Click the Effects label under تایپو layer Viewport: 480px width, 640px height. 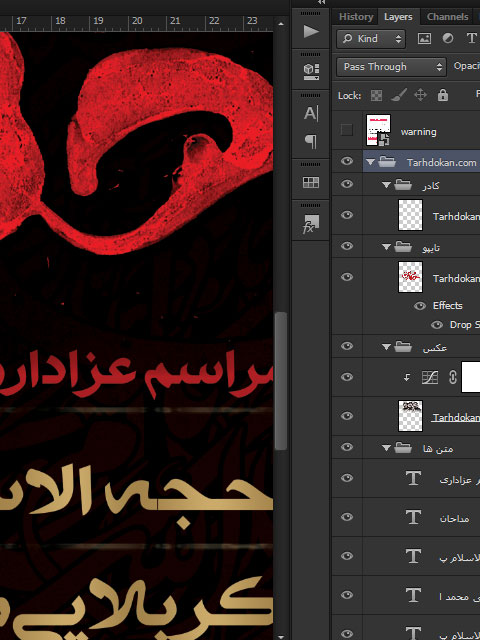pyautogui.click(x=447, y=306)
